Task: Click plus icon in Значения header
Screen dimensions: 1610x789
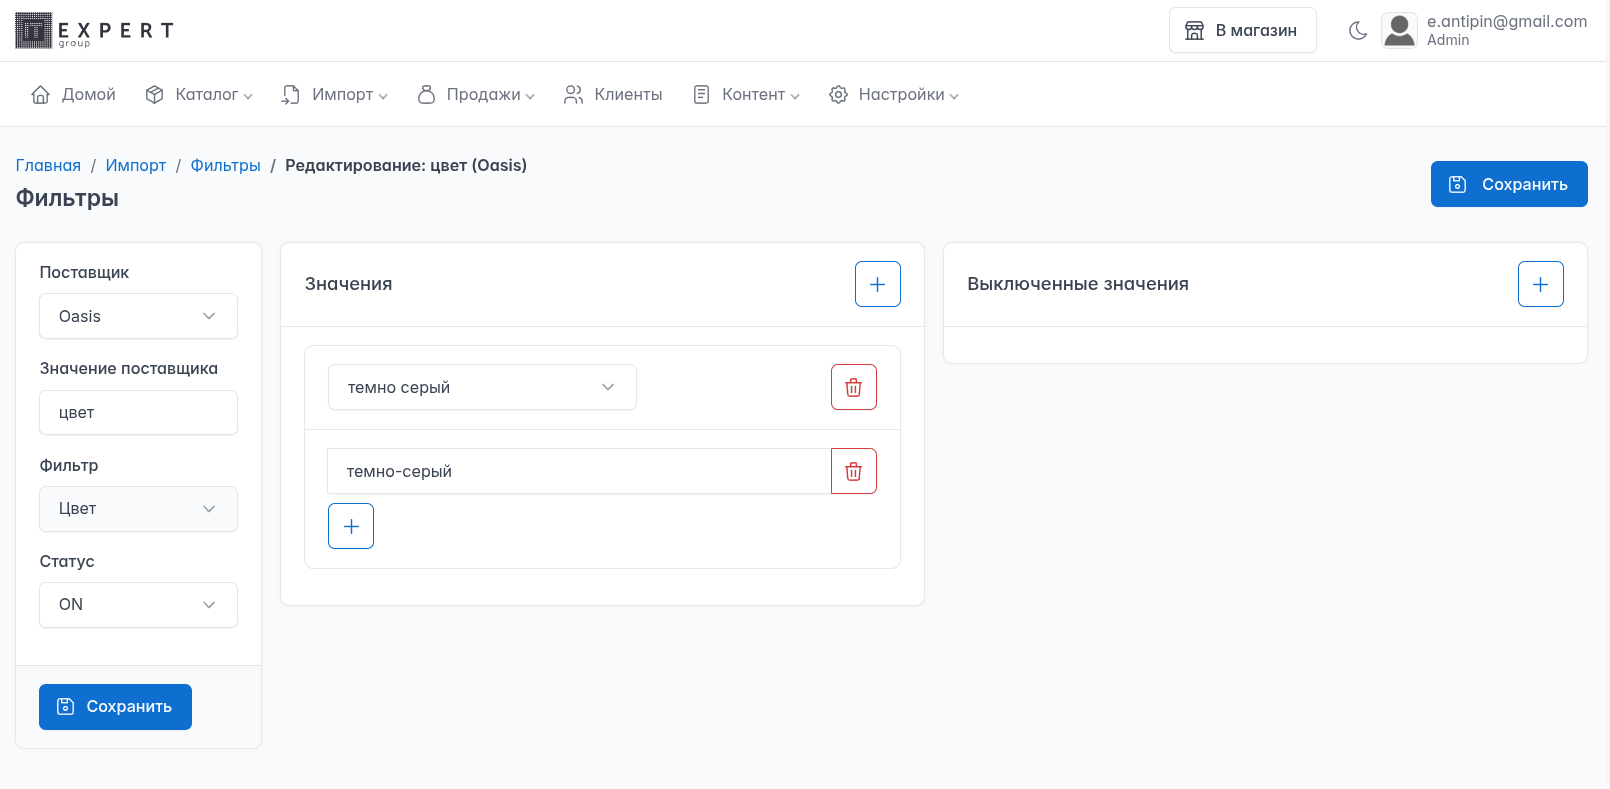Action: [x=877, y=284]
